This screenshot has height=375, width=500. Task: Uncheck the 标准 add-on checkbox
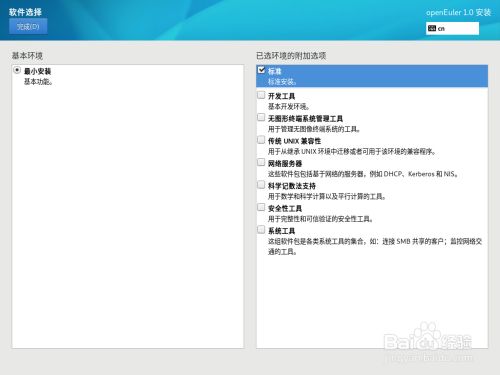(262, 70)
